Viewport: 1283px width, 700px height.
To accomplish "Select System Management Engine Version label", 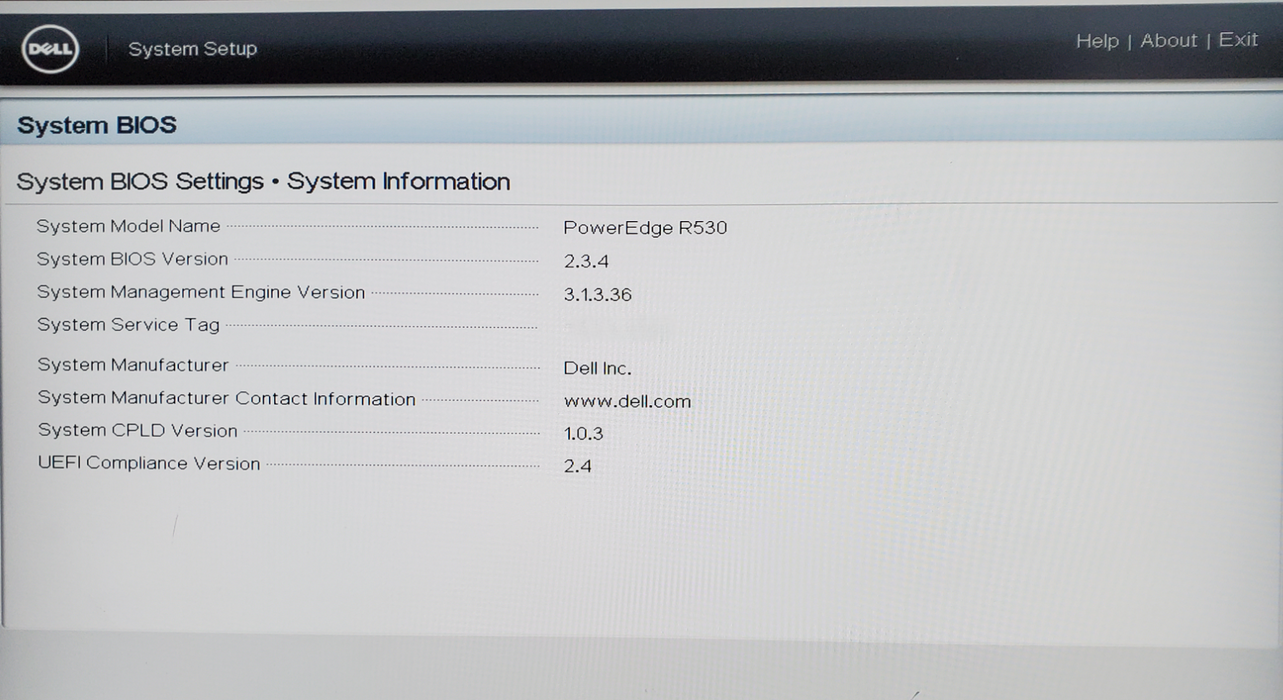I will pos(201,292).
